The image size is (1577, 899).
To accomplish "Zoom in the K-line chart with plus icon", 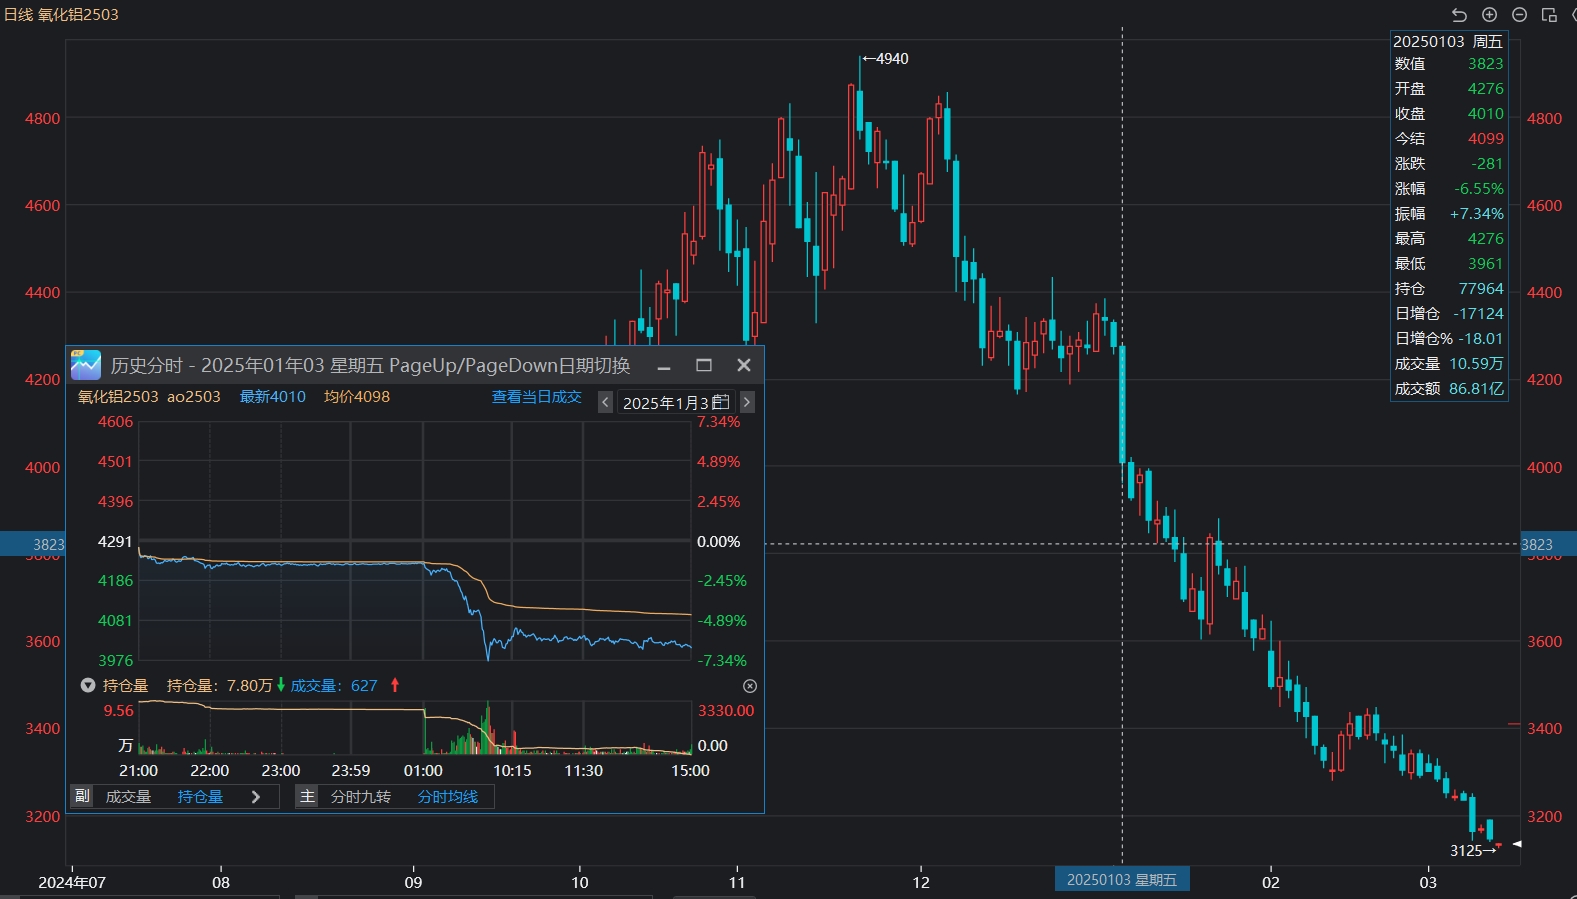I will (1489, 15).
